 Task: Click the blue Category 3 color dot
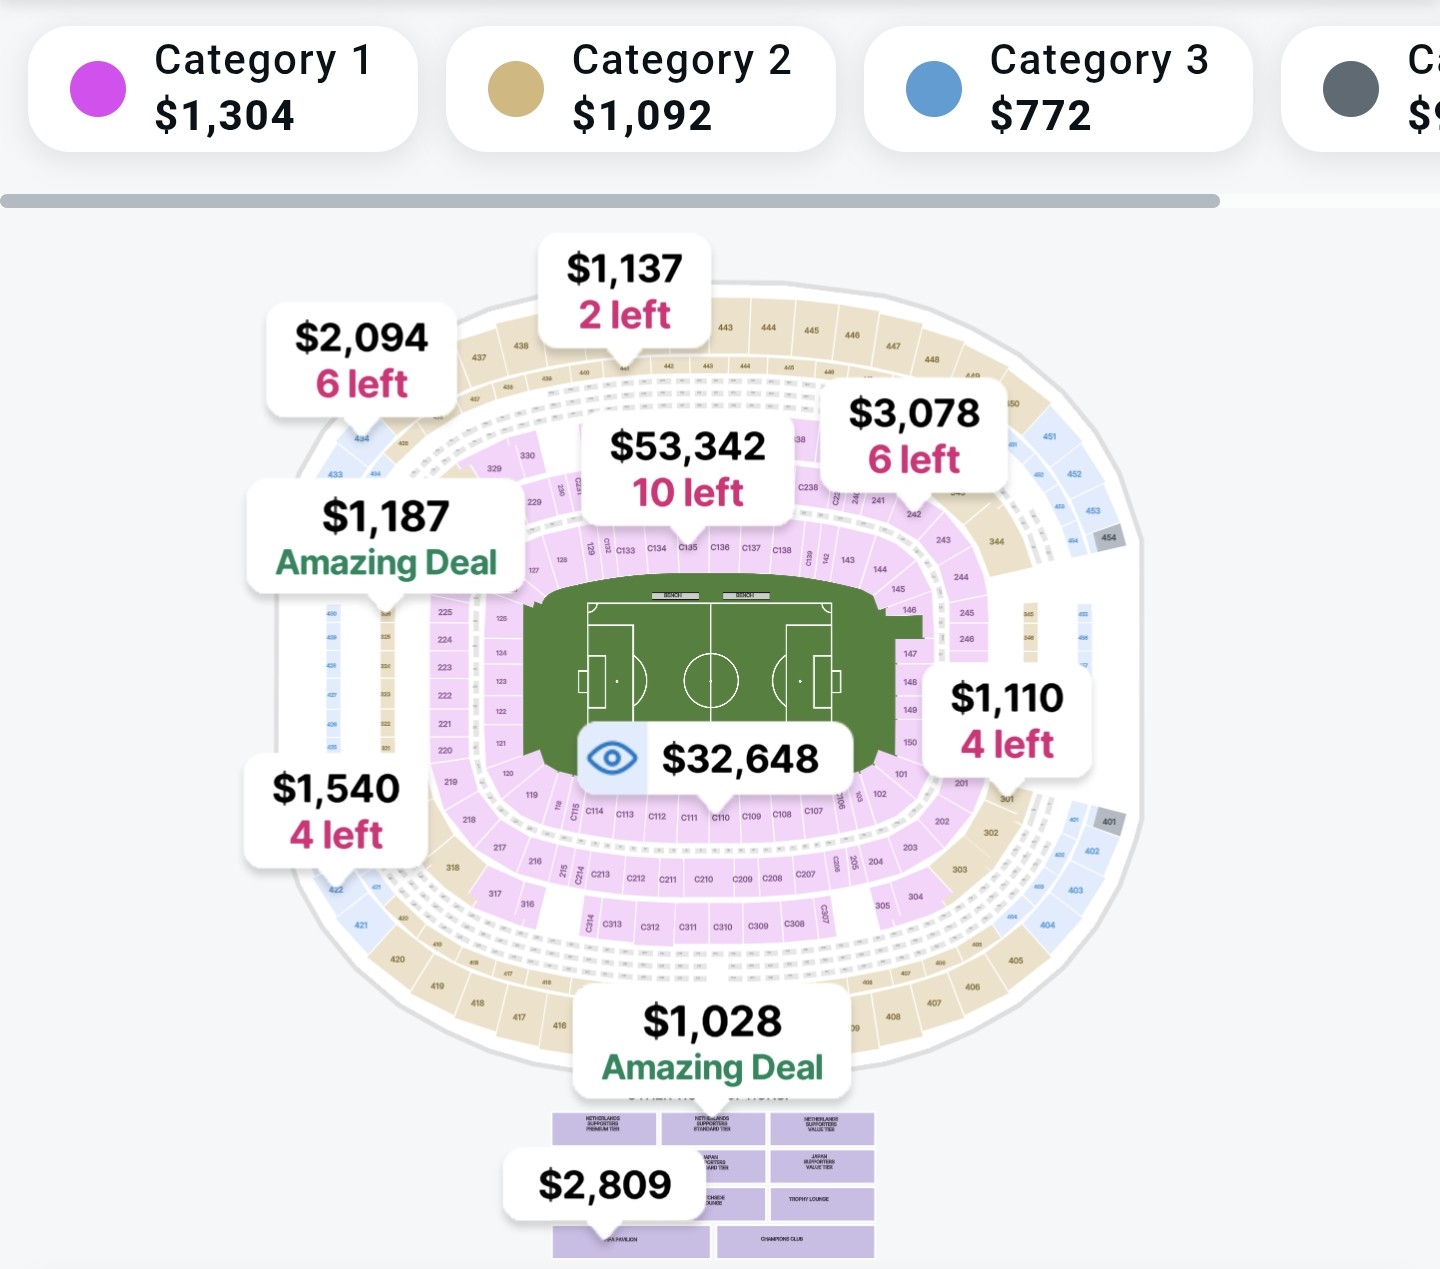pos(934,88)
